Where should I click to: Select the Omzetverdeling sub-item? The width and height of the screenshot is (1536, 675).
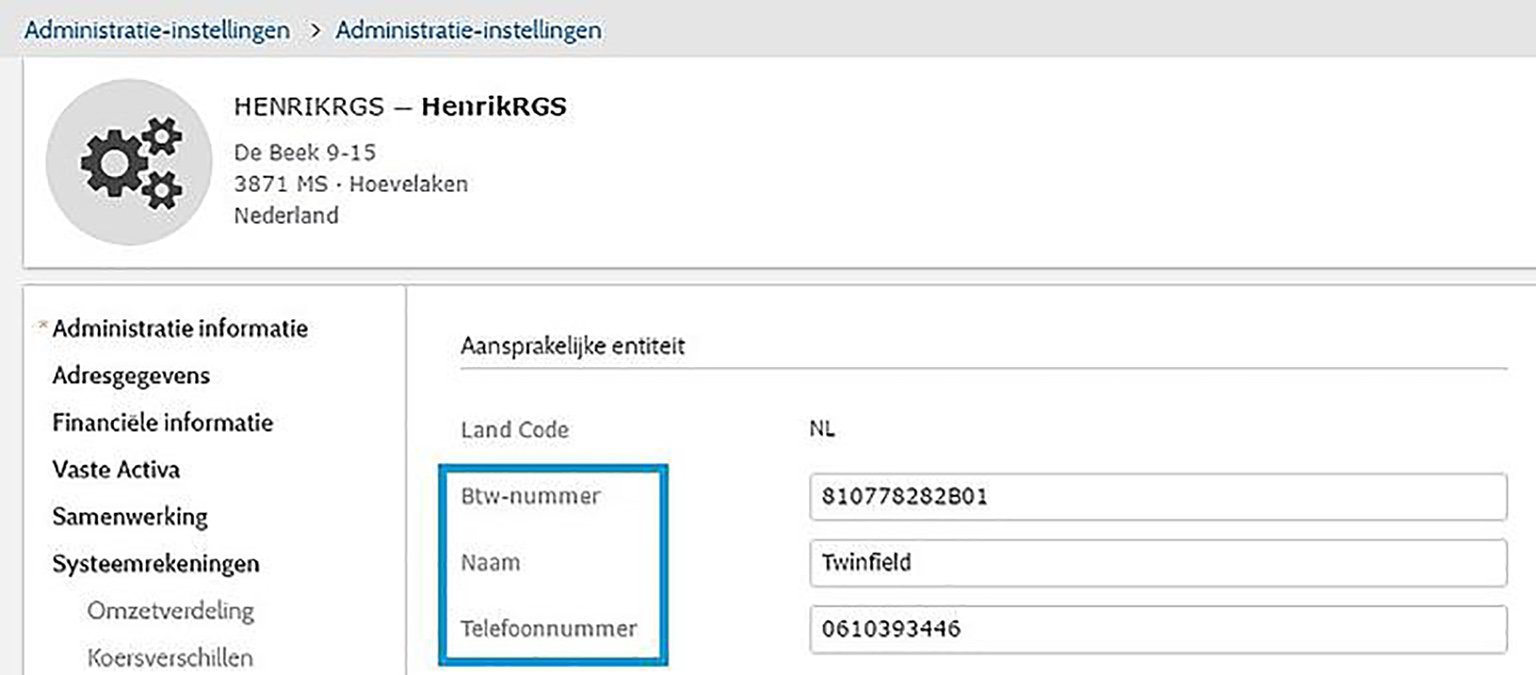click(x=170, y=610)
